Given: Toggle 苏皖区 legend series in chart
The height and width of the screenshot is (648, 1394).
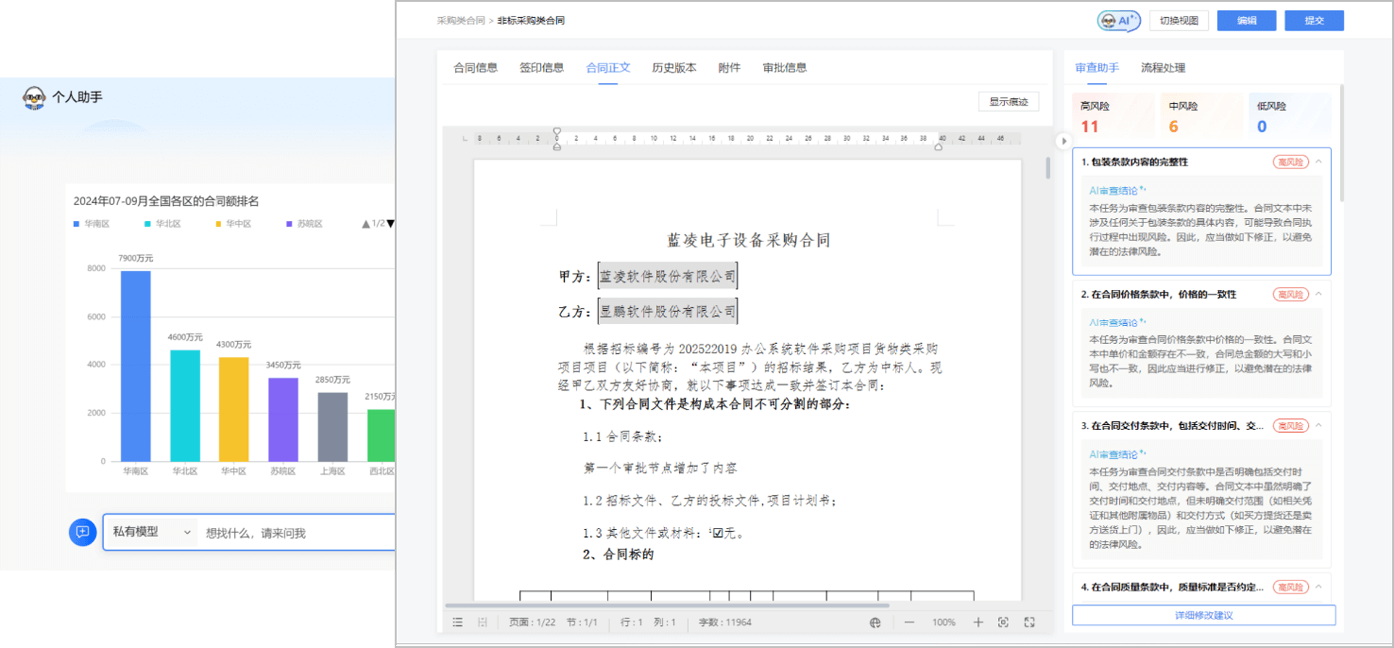Looking at the screenshot, I should coord(303,224).
